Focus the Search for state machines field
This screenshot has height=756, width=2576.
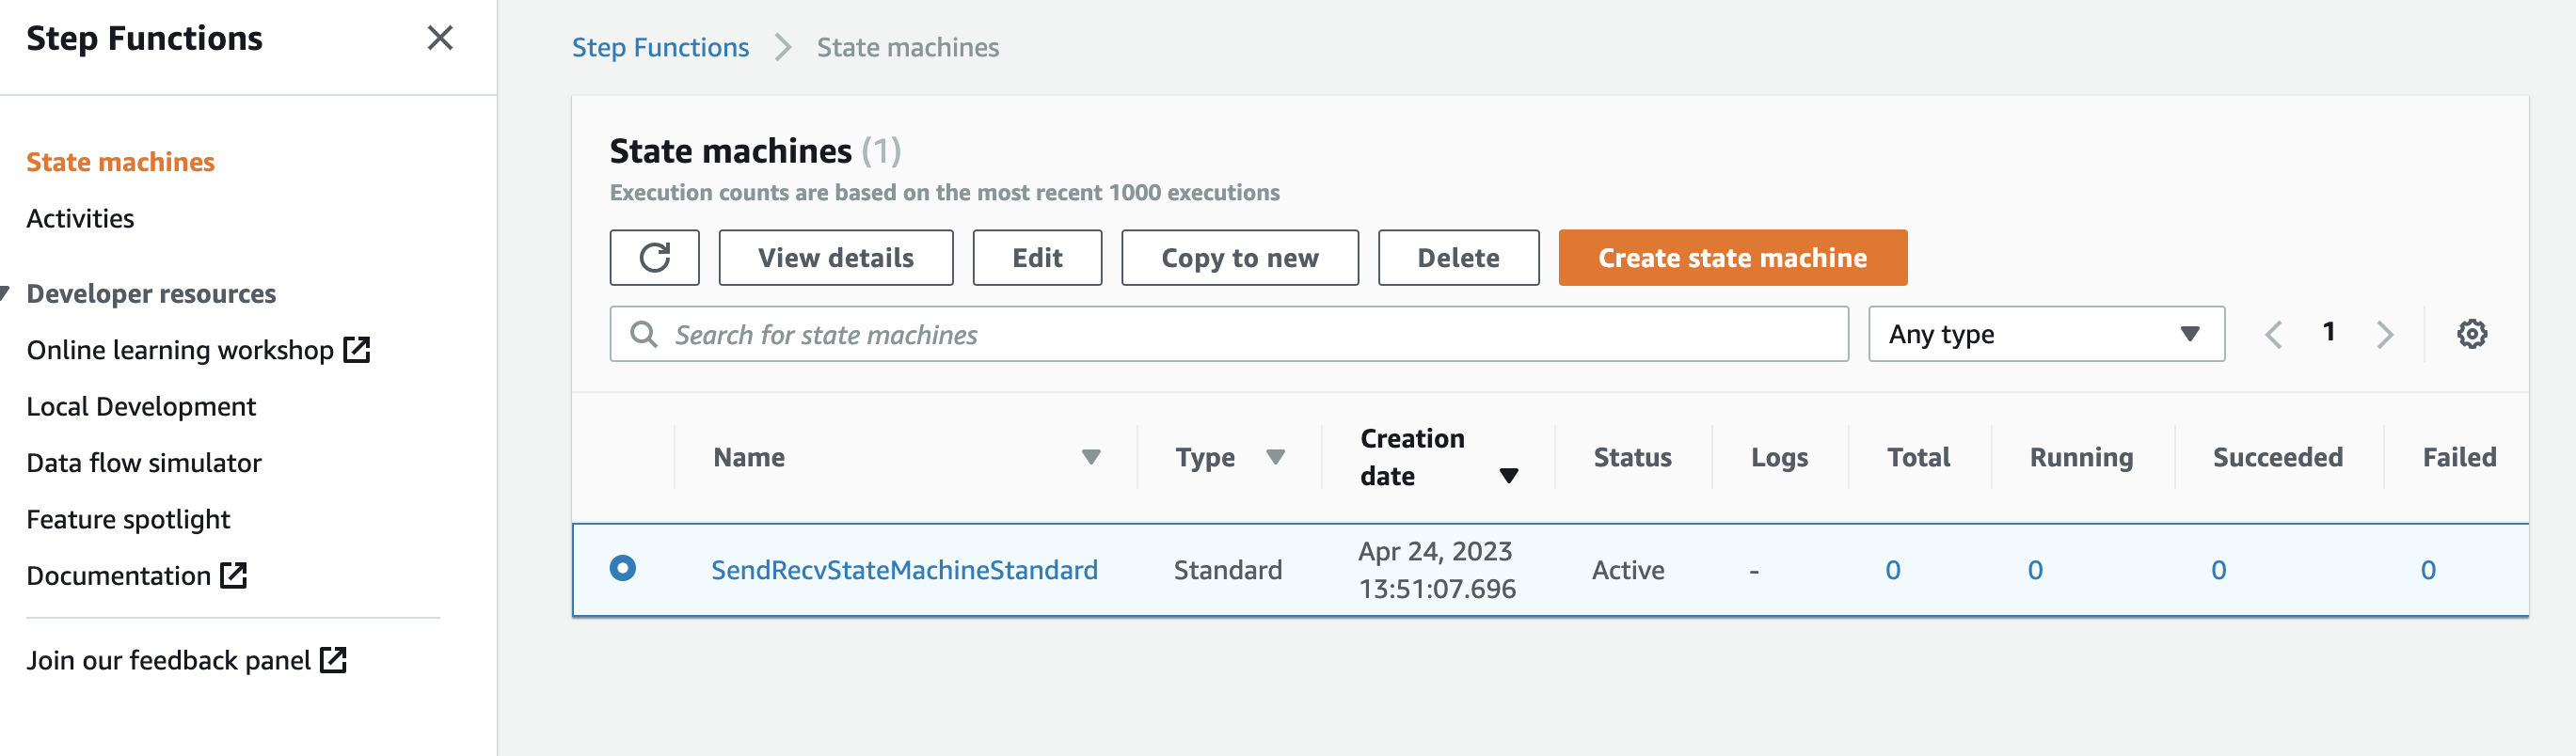1229,334
